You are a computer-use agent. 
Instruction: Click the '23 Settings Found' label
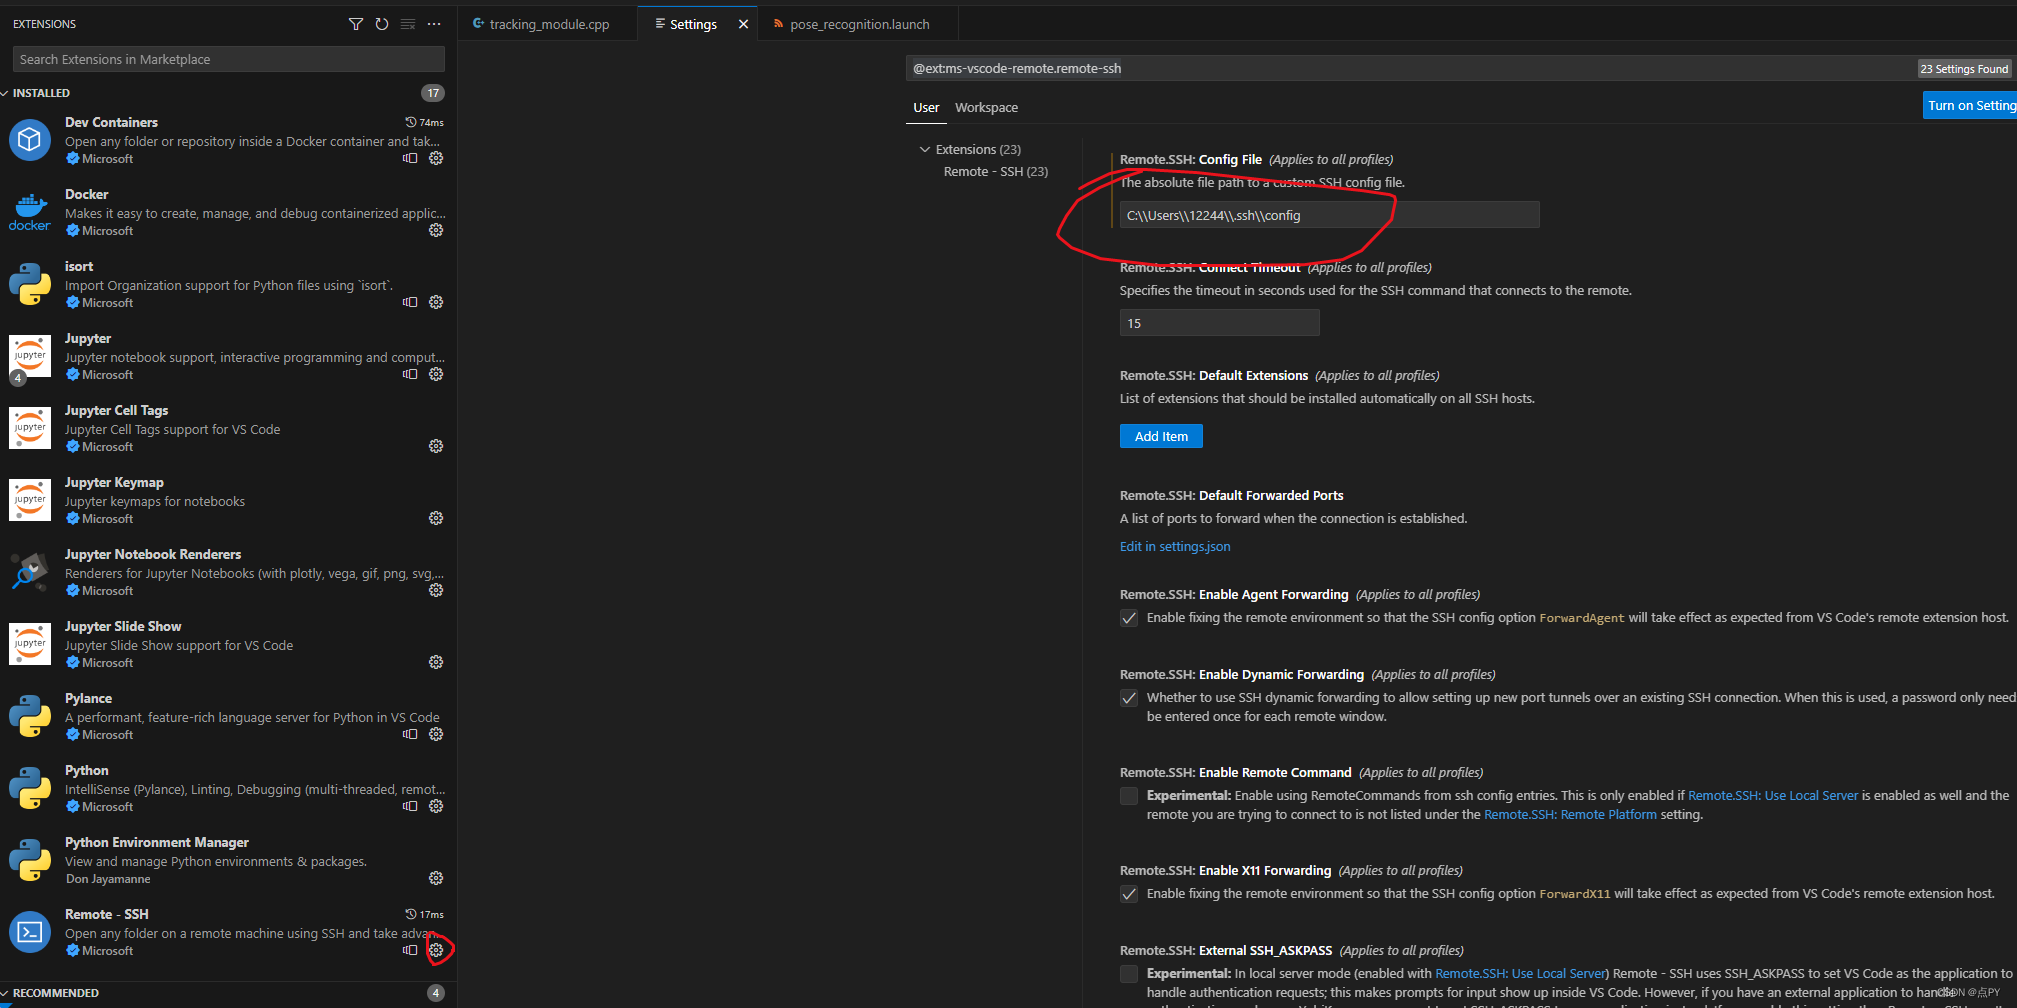pos(1964,69)
